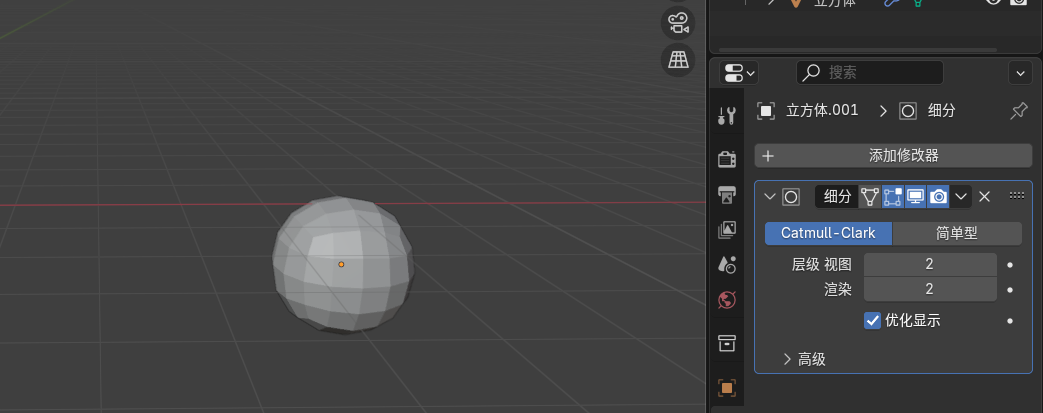Toggle modifier display in render

click(938, 197)
